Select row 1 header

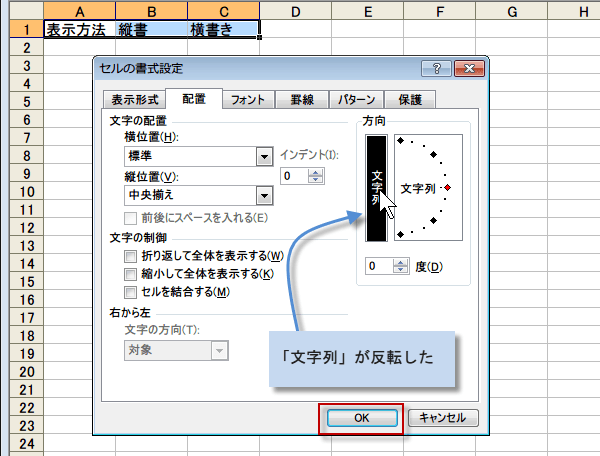26,29
